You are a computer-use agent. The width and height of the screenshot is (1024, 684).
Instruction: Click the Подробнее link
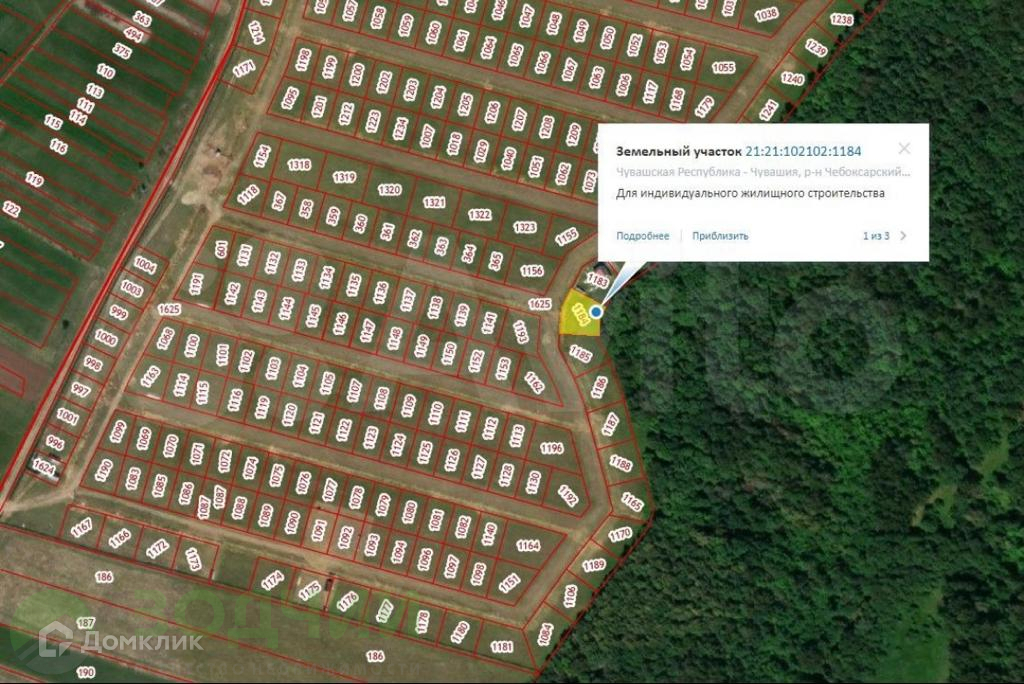point(643,236)
